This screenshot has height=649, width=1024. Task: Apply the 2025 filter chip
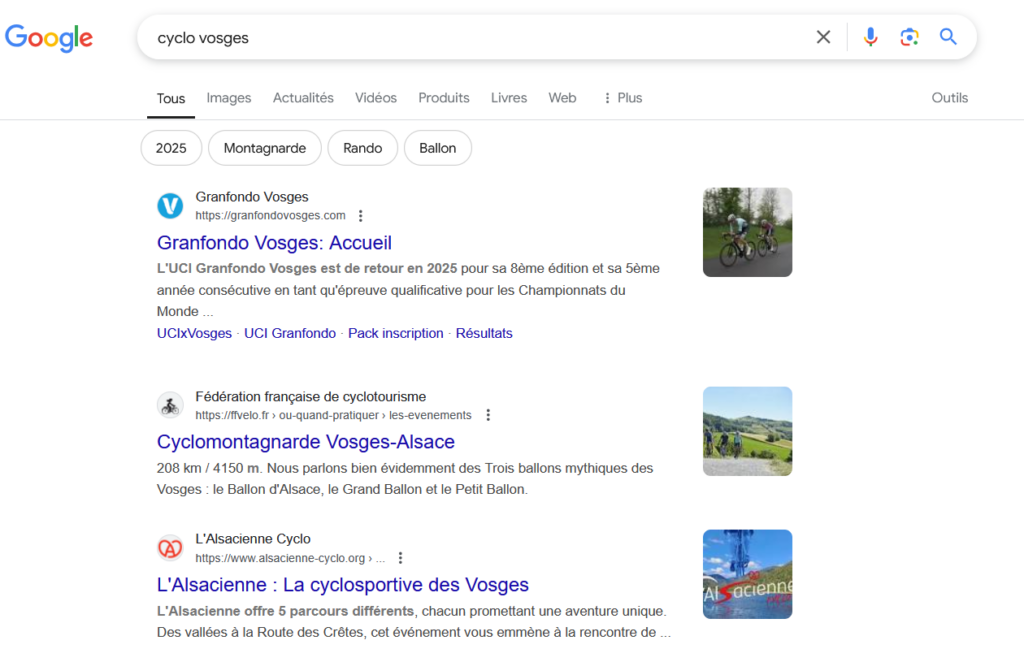[x=171, y=148]
